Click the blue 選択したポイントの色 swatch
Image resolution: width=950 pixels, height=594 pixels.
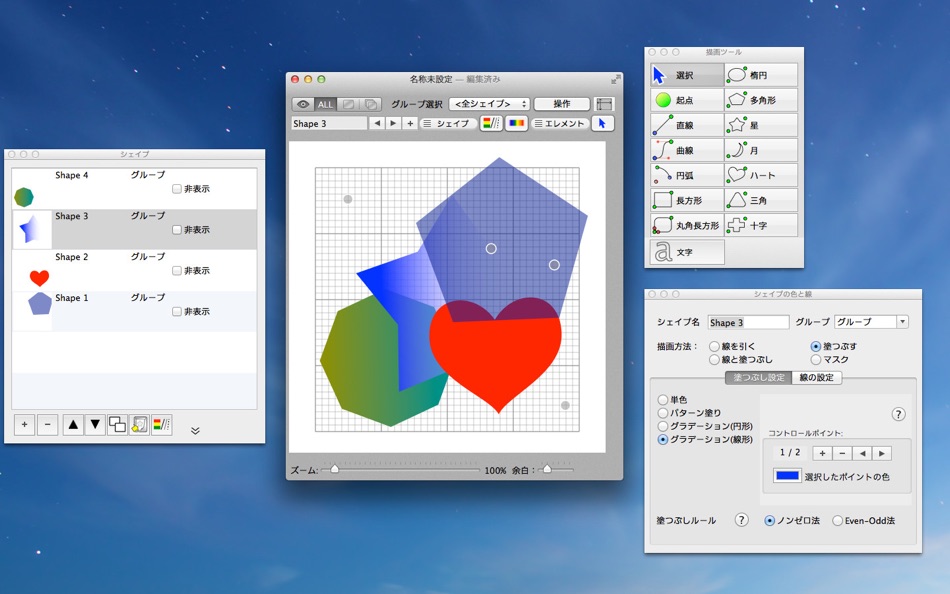click(787, 476)
